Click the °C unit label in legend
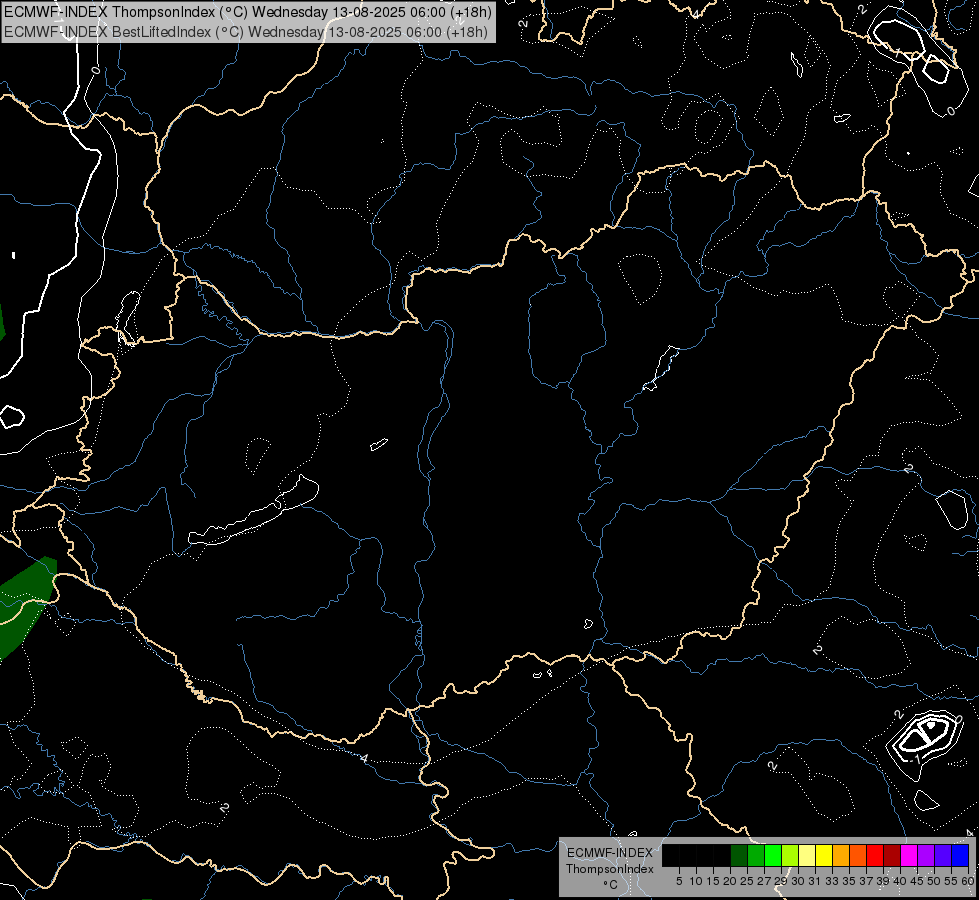Screen dimensions: 979x900 click(x=611, y=885)
